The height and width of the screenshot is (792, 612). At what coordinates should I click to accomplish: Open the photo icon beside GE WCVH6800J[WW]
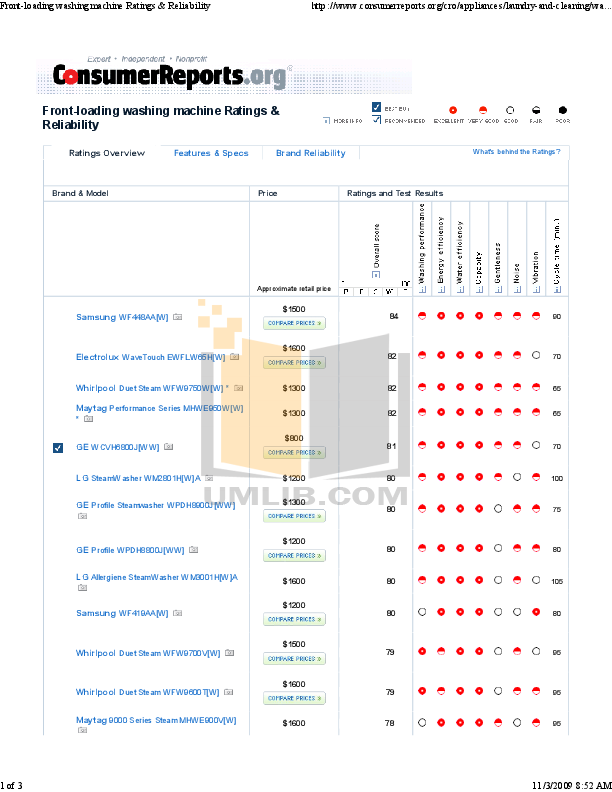(169, 447)
